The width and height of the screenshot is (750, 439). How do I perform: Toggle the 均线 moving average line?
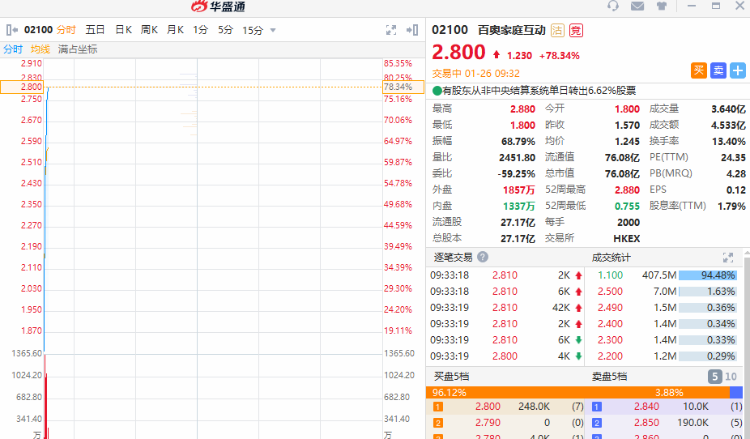click(x=40, y=49)
